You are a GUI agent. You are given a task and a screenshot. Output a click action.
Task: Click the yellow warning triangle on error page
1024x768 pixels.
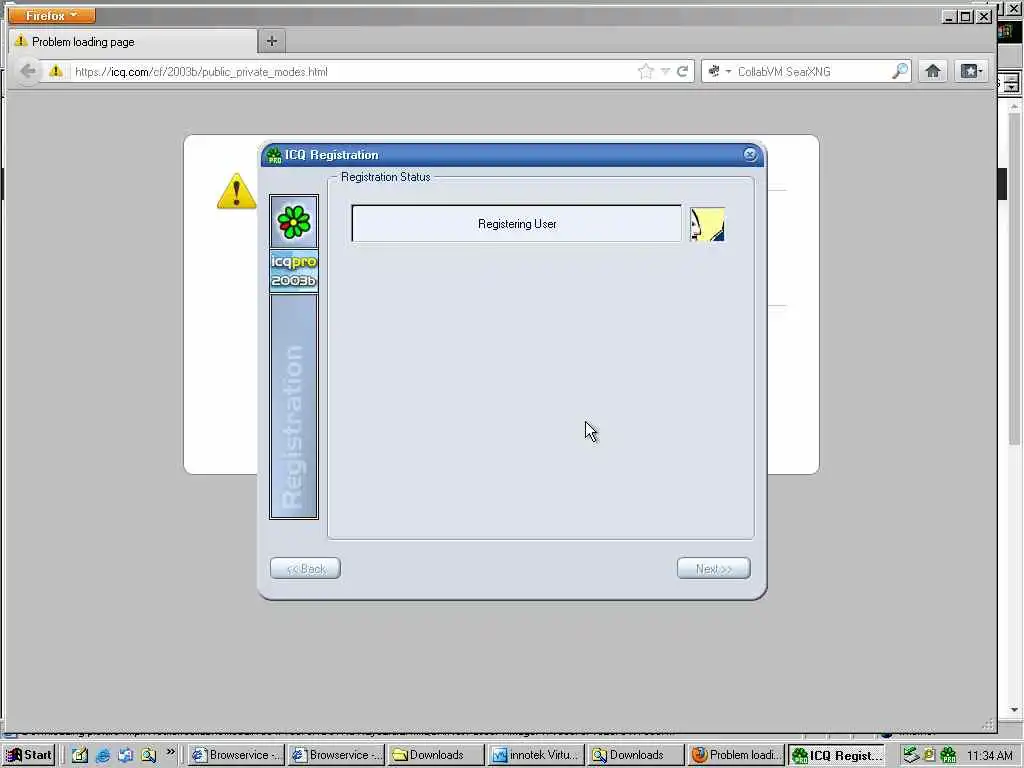point(236,191)
